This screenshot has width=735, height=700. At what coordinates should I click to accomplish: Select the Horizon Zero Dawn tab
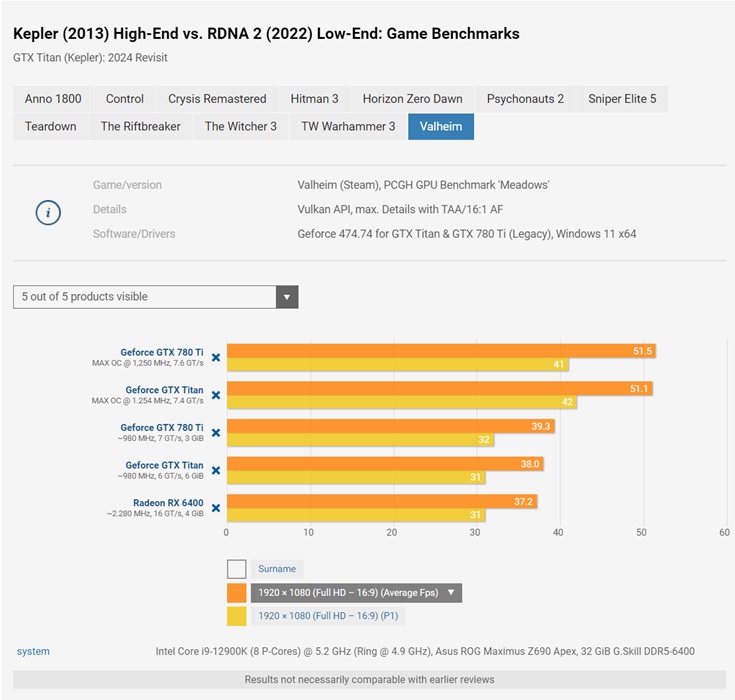[x=412, y=99]
